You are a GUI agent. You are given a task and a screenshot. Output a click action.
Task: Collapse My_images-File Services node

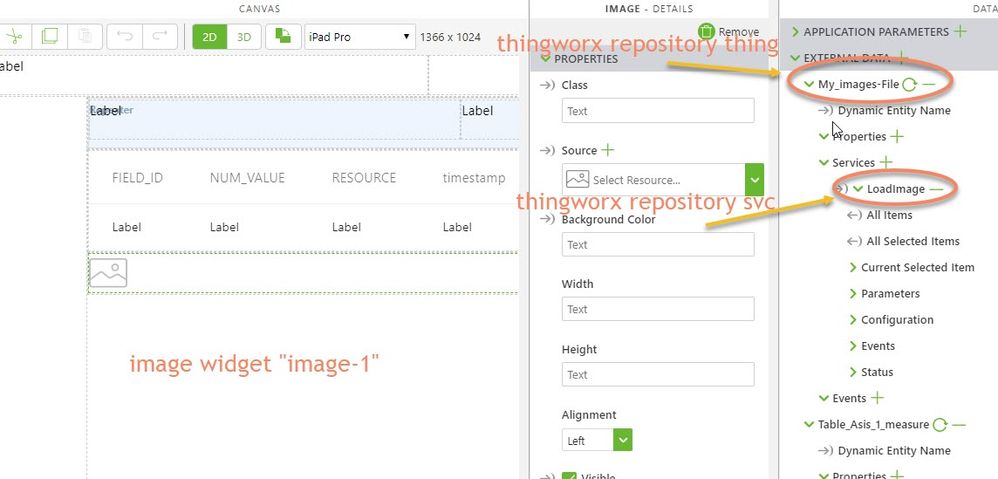[824, 162]
